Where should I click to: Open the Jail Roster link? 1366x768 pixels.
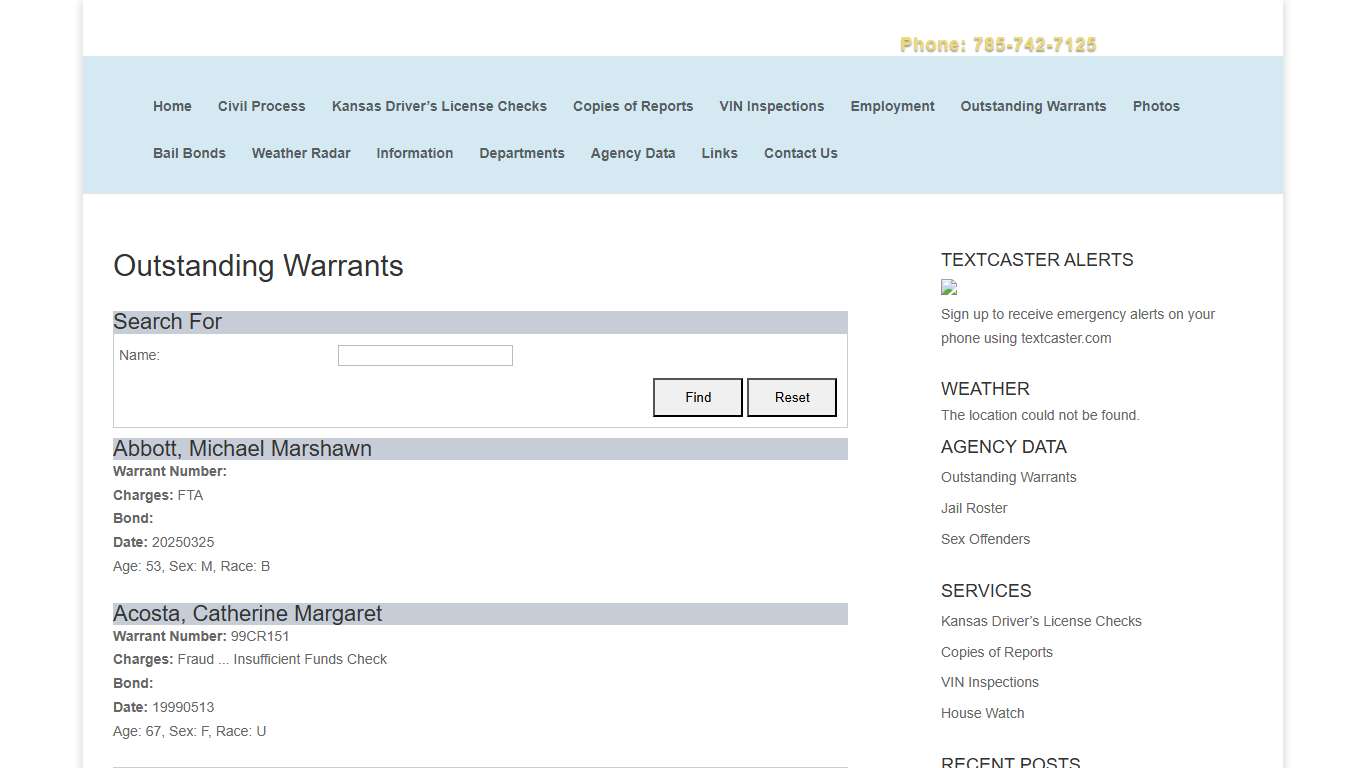tap(973, 508)
